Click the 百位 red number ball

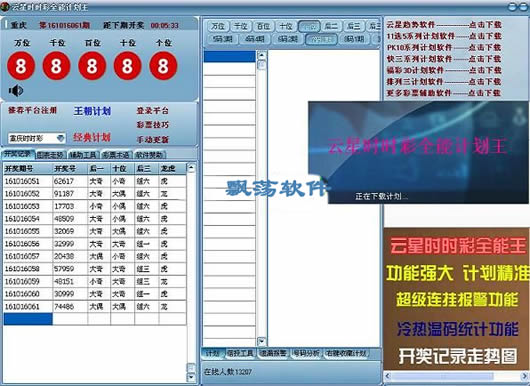[x=92, y=66]
